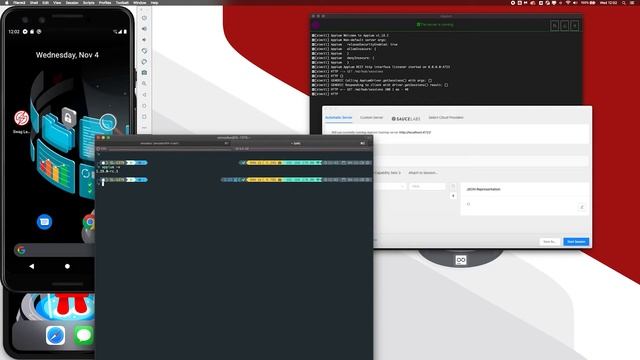Open the Messages app on Android home screen
The image size is (640, 360).
click(x=44, y=222)
